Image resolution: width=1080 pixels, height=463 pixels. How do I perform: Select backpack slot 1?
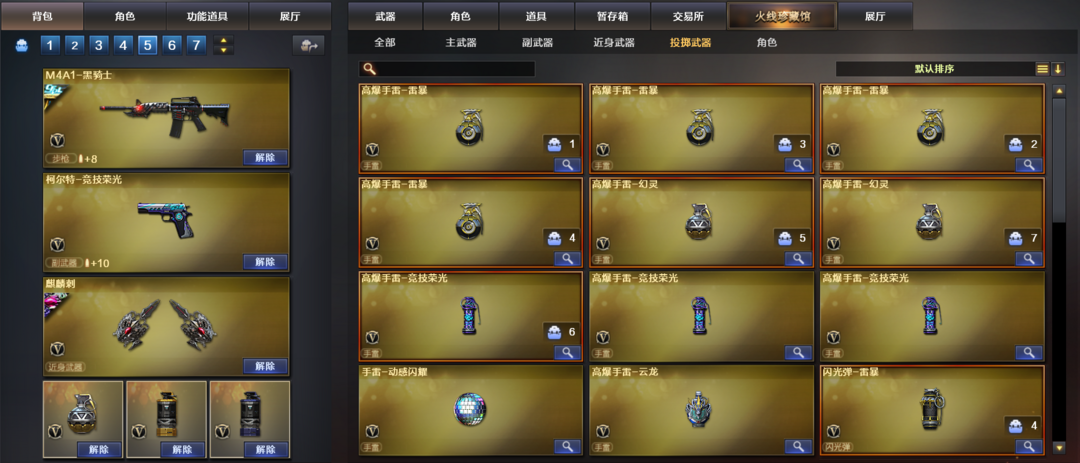pyautogui.click(x=50, y=45)
